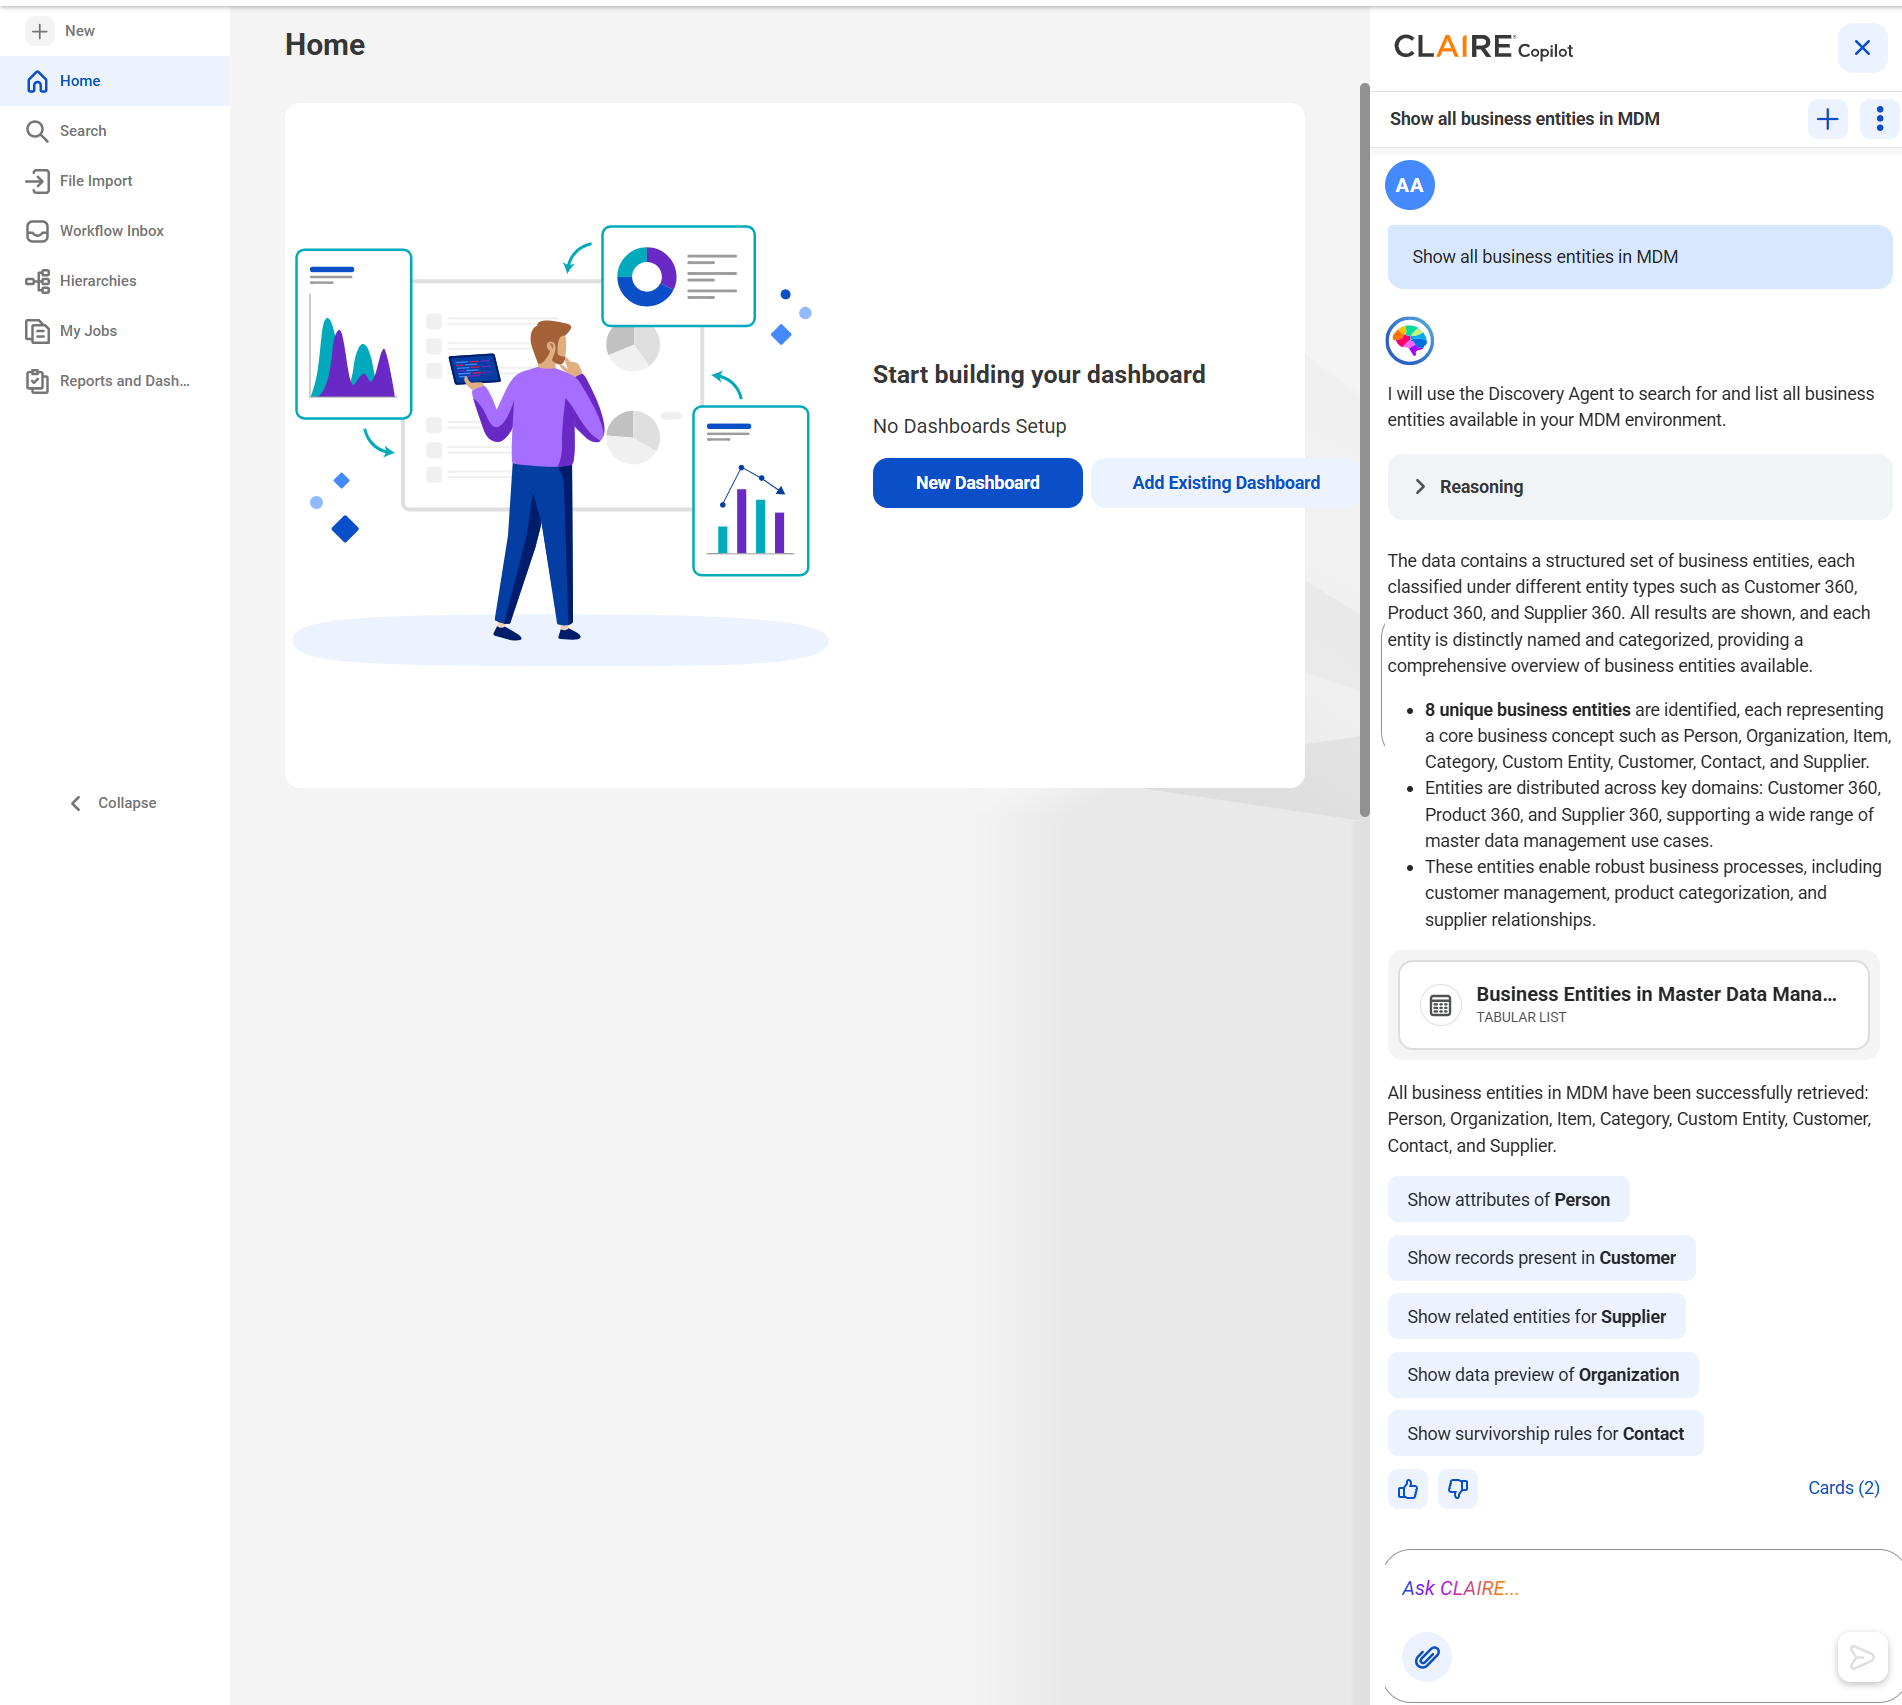1902x1705 pixels.
Task: Open Workflow Inbox
Action: tap(115, 231)
